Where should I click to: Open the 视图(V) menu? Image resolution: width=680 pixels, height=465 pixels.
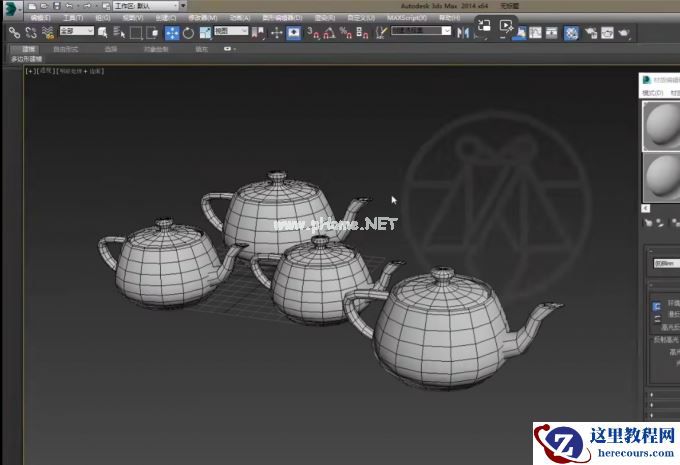(132, 18)
